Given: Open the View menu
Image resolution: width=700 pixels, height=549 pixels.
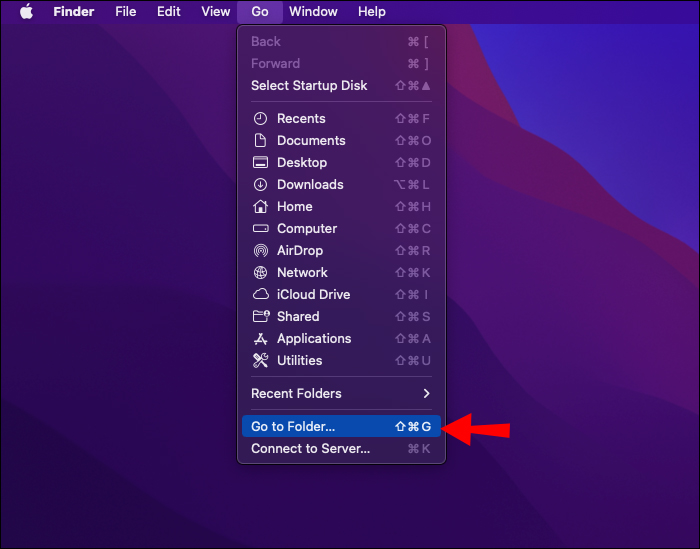Looking at the screenshot, I should coord(216,12).
